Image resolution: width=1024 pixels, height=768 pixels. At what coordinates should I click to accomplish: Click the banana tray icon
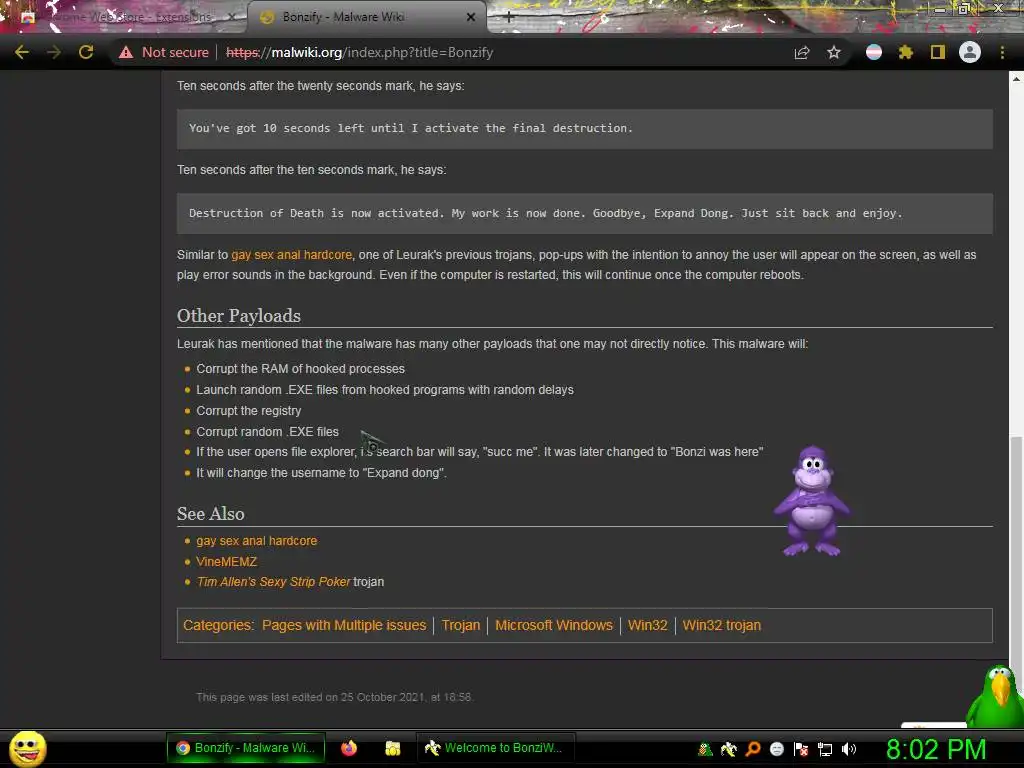point(729,749)
